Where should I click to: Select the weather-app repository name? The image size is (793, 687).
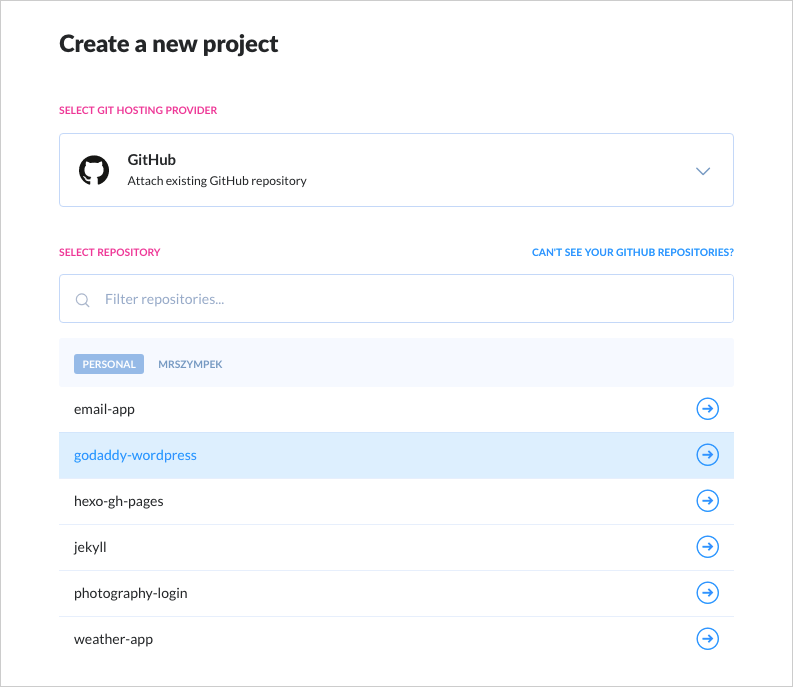click(x=113, y=639)
